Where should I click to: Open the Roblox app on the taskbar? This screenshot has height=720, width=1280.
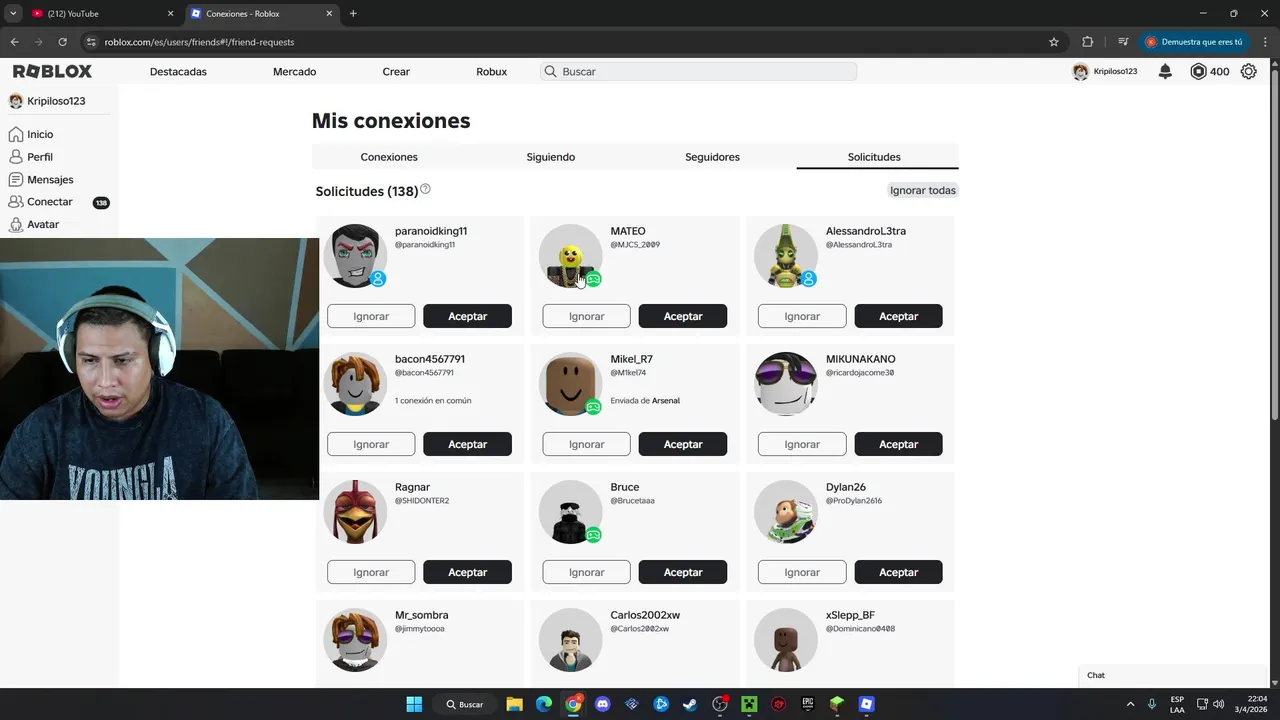click(x=866, y=704)
